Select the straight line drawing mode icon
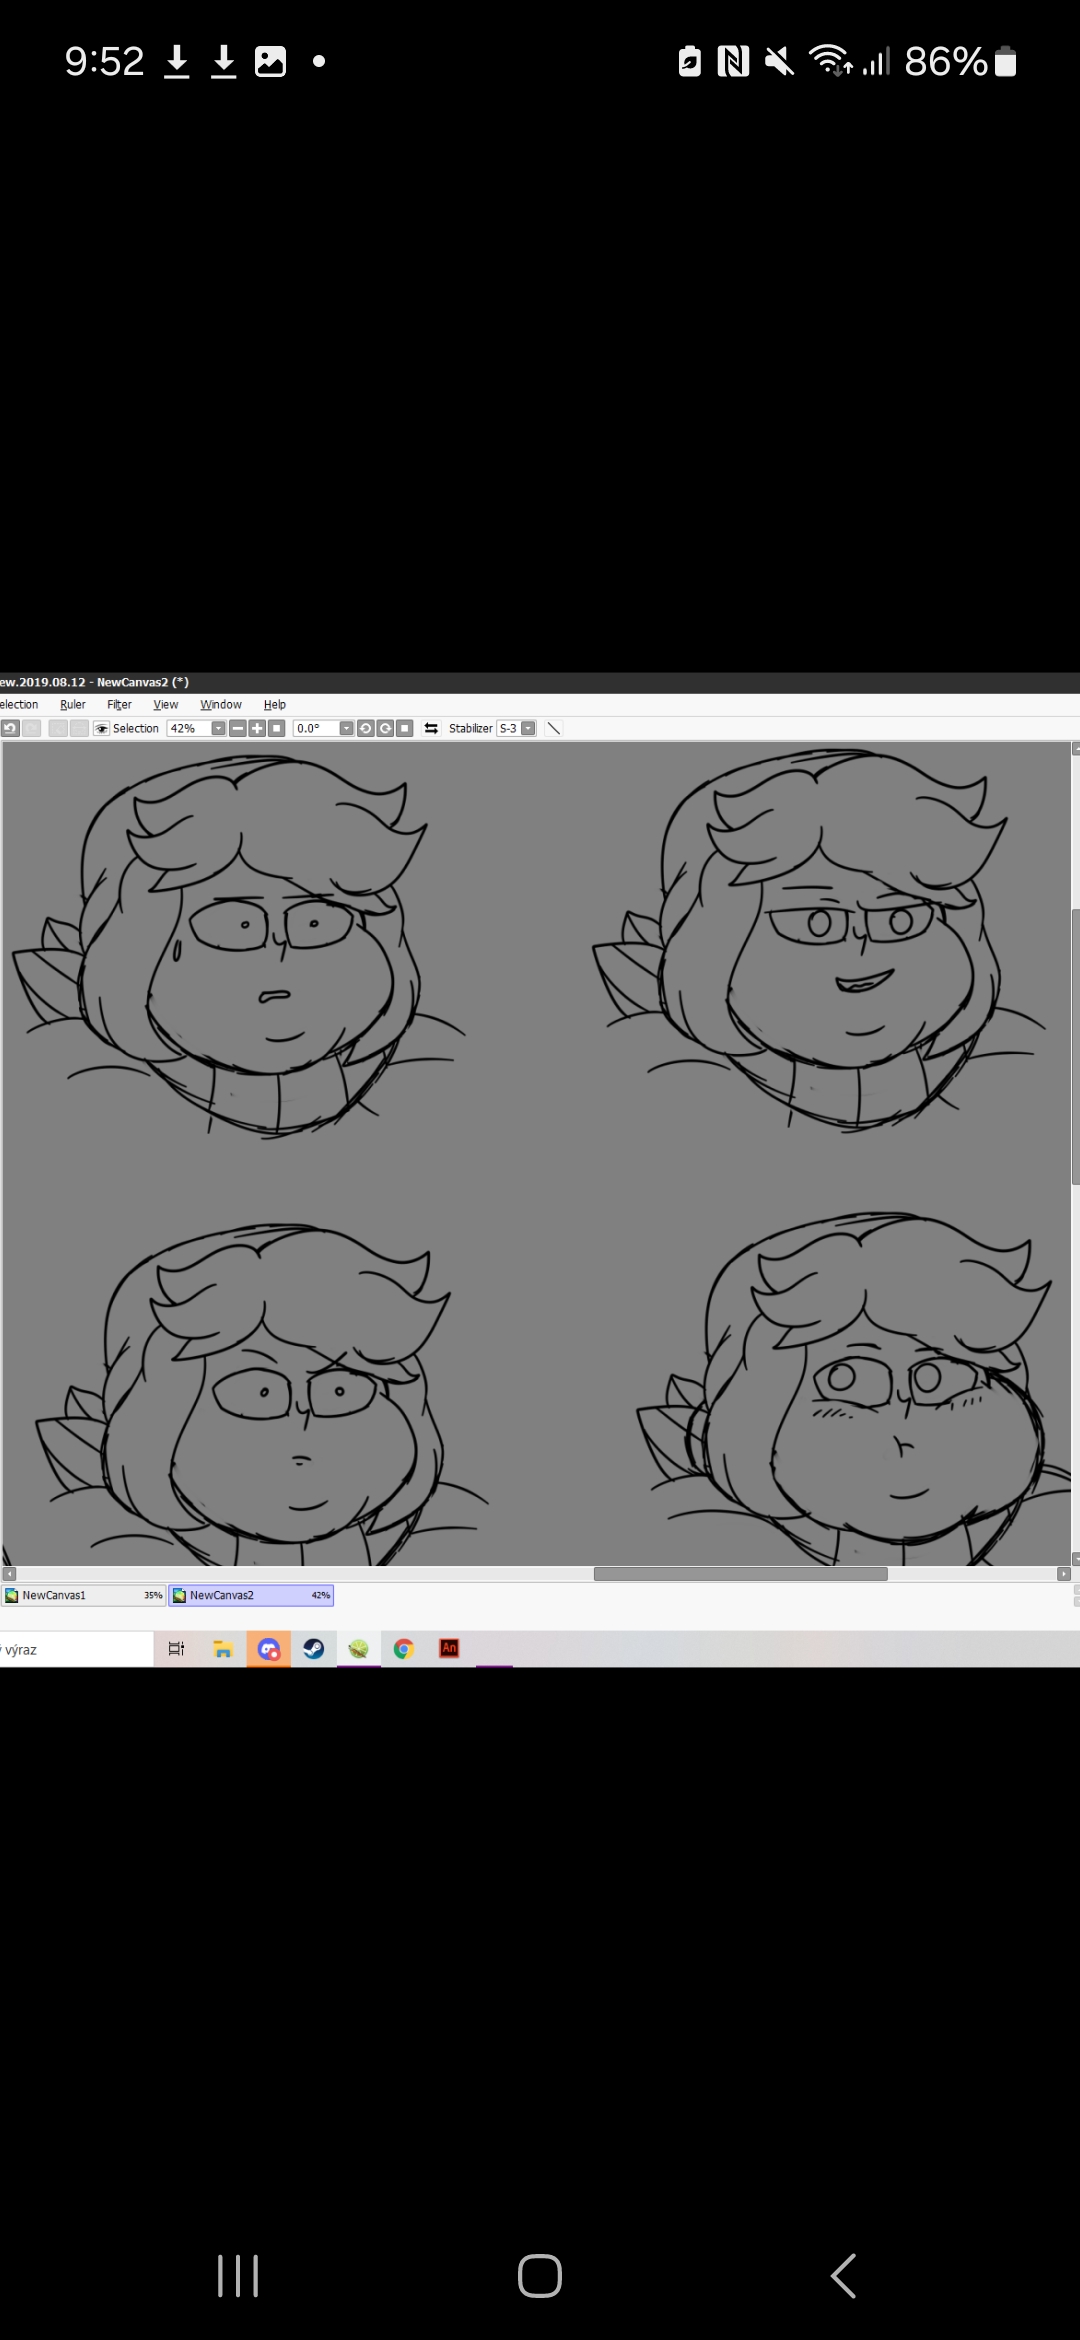The height and width of the screenshot is (2340, 1080). [554, 728]
